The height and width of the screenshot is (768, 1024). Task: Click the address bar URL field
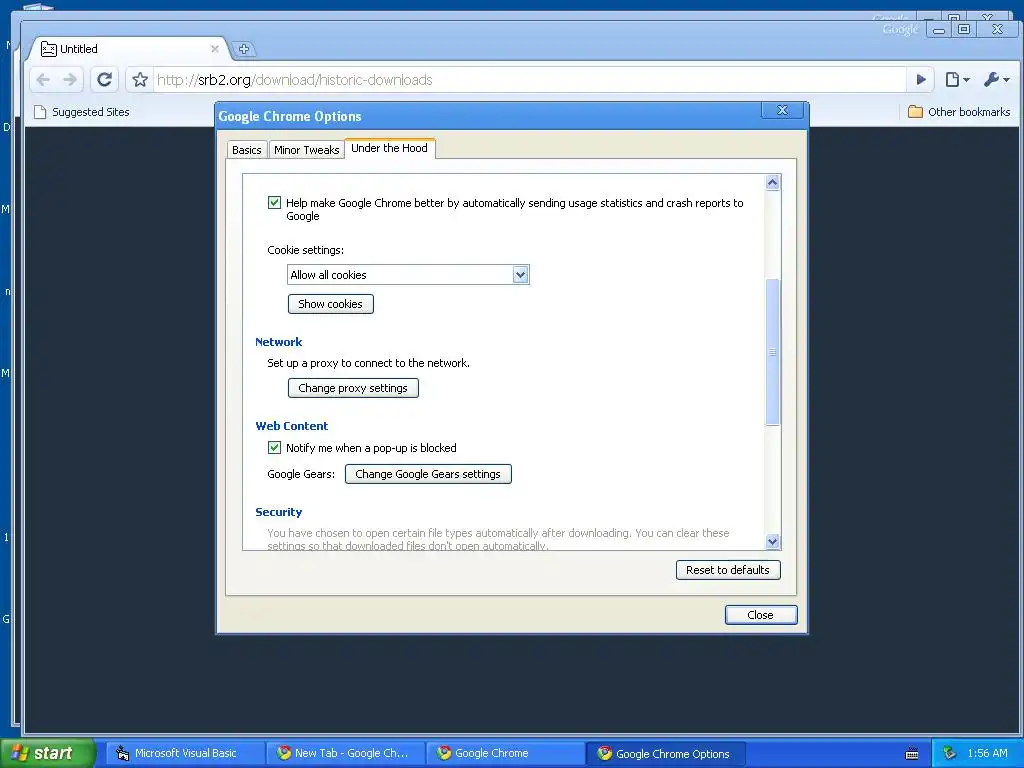pyautogui.click(x=529, y=80)
